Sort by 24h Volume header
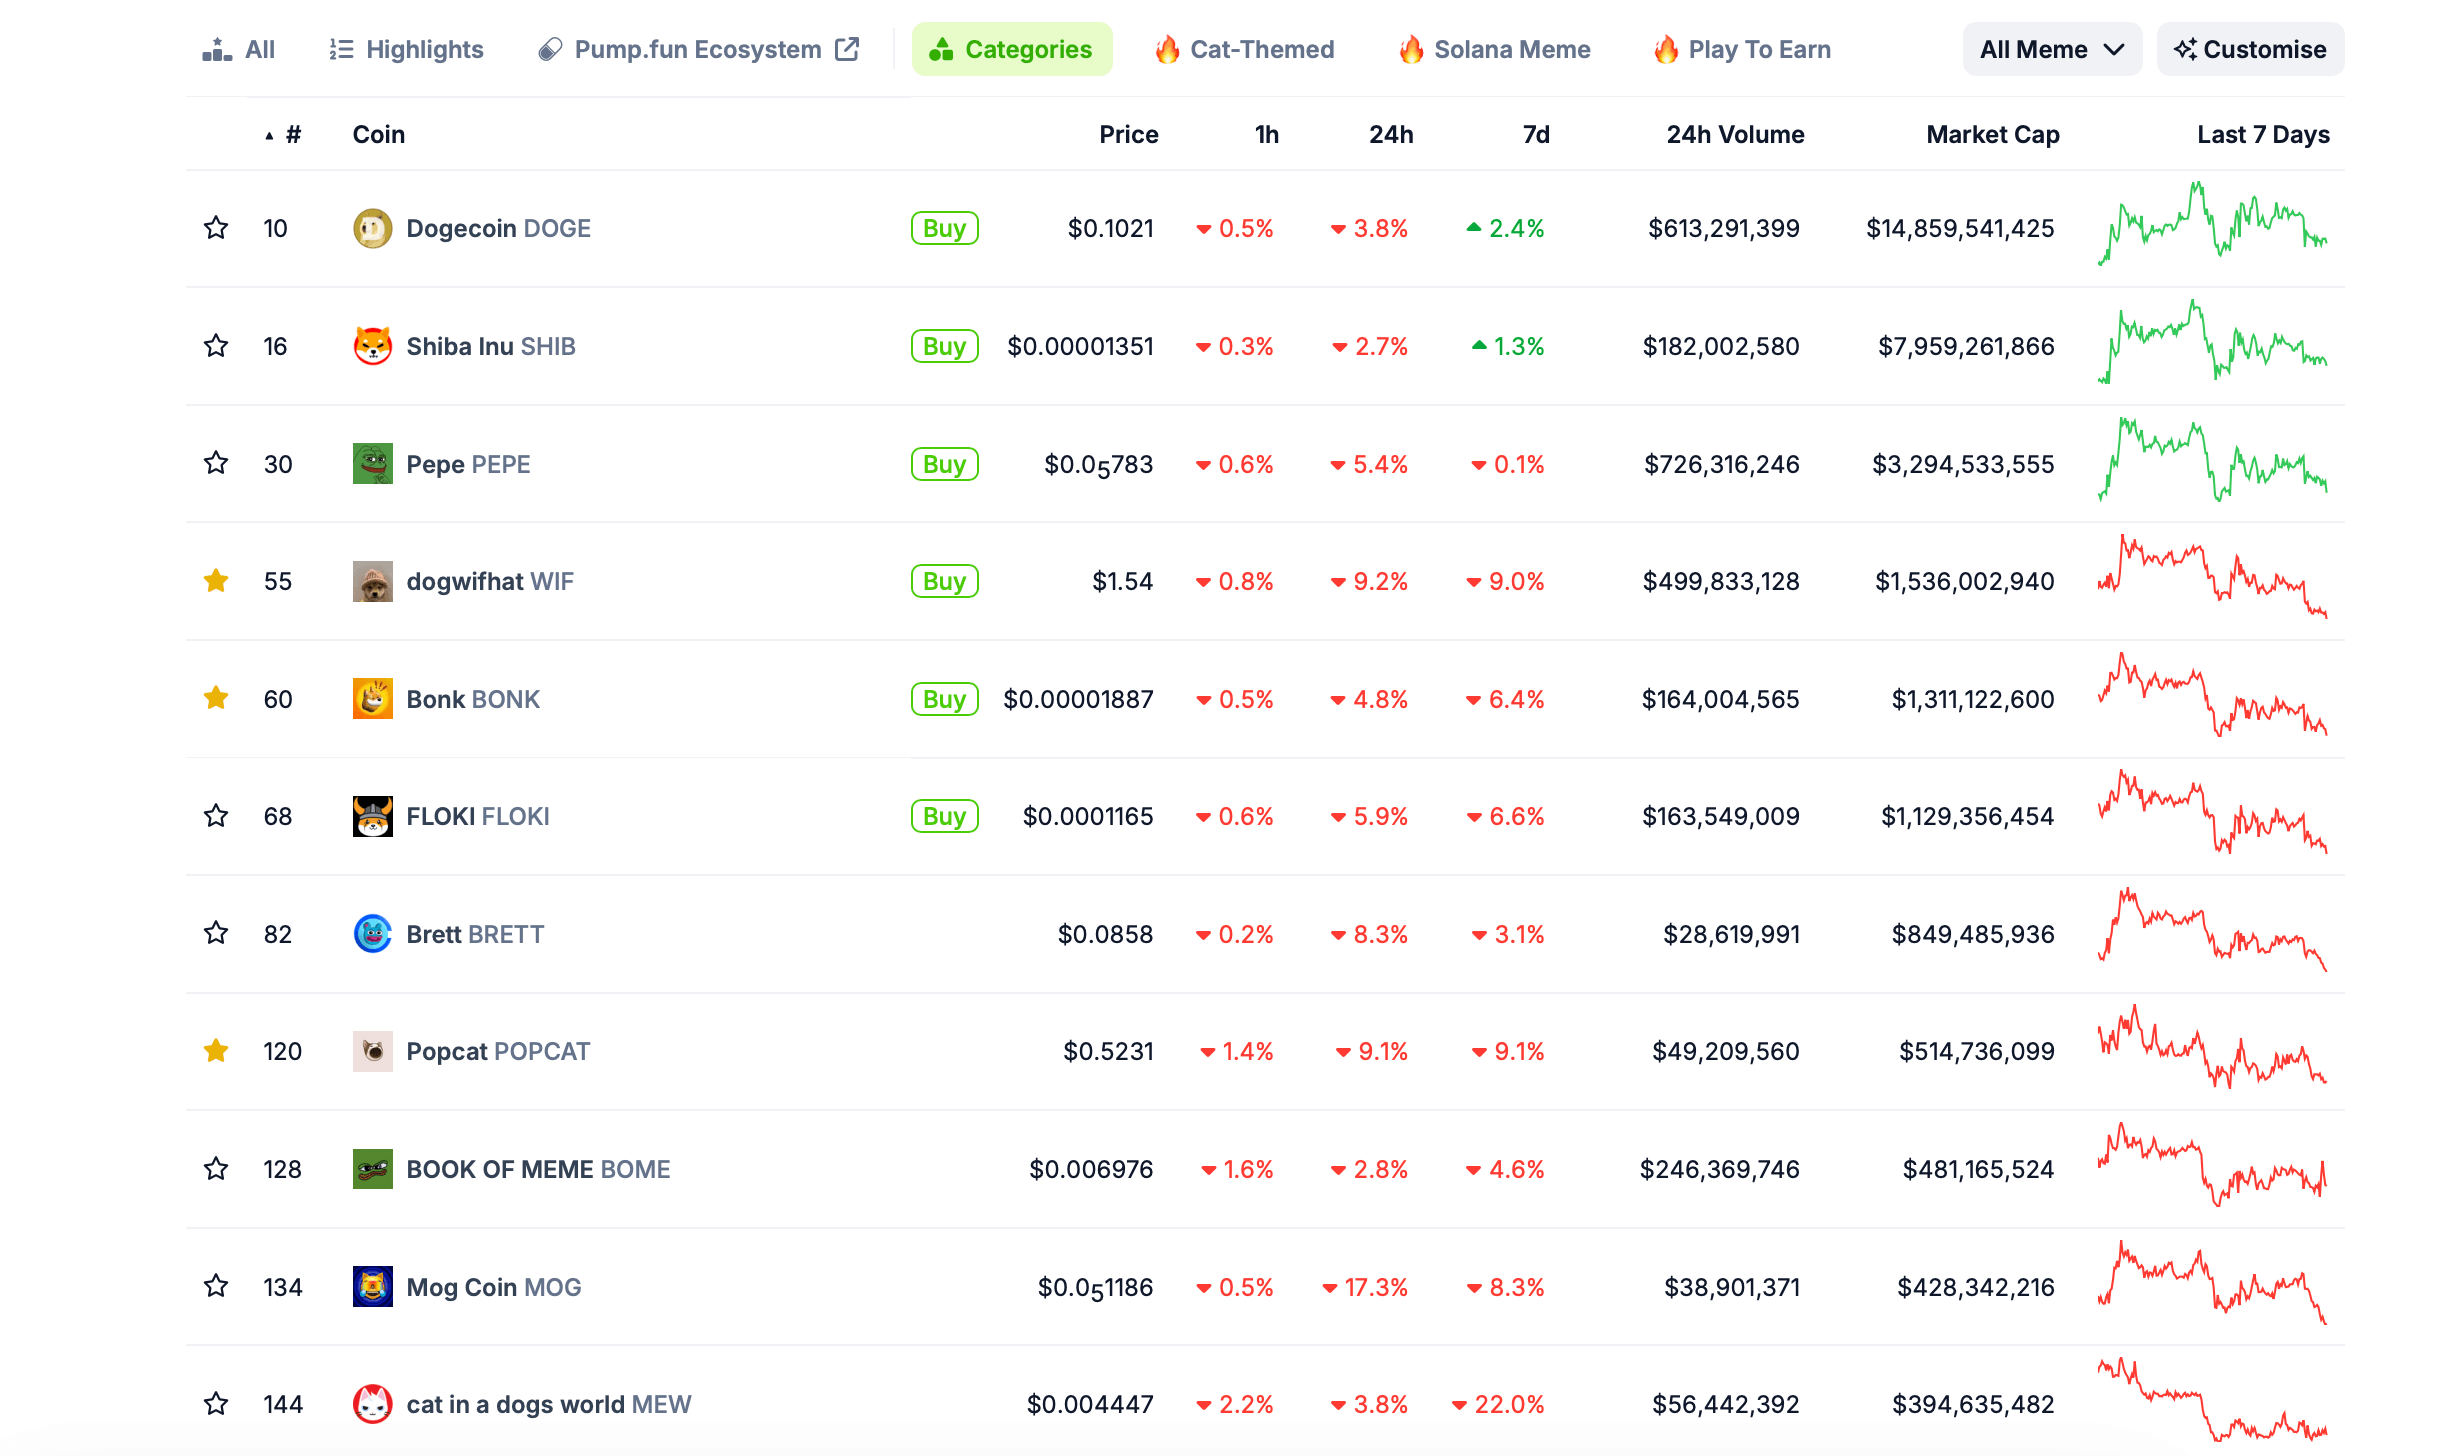Viewport: 2454px width, 1456px height. click(1735, 135)
